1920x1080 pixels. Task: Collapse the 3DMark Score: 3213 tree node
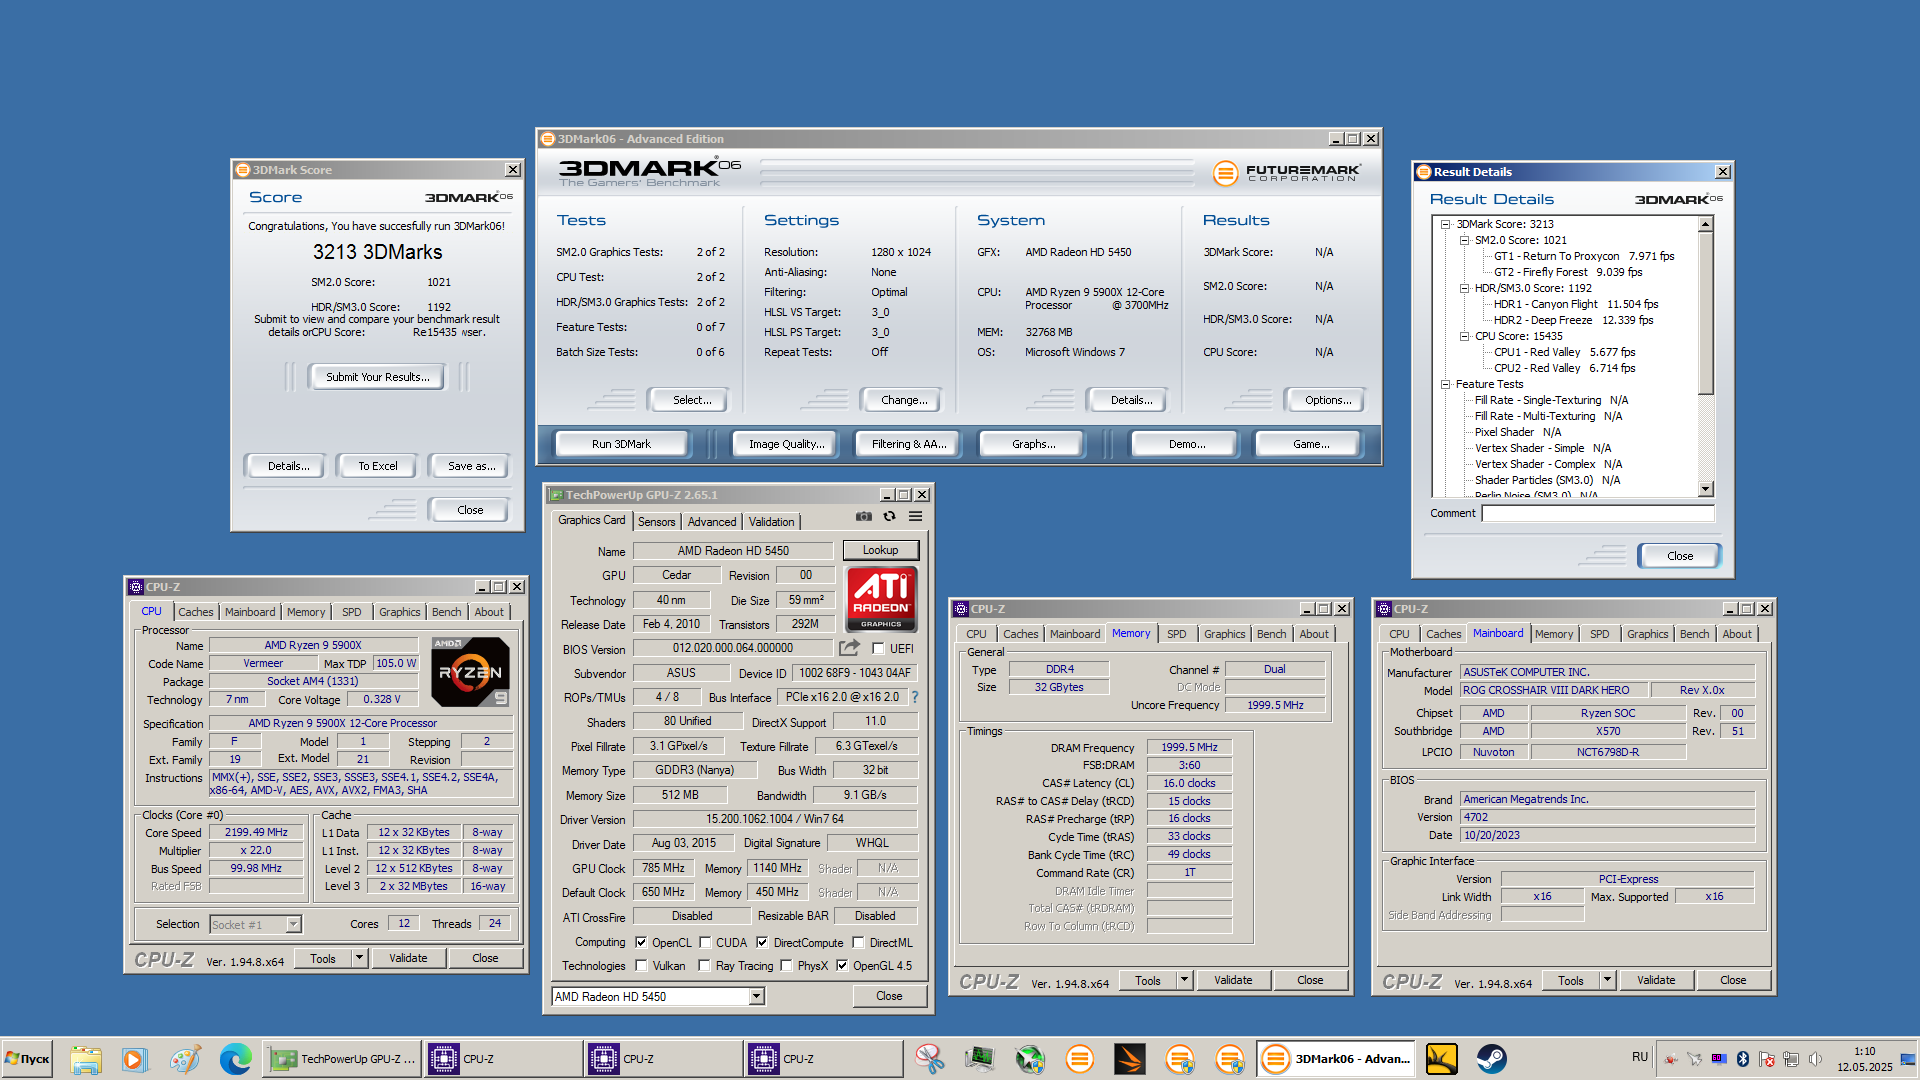tap(1446, 224)
